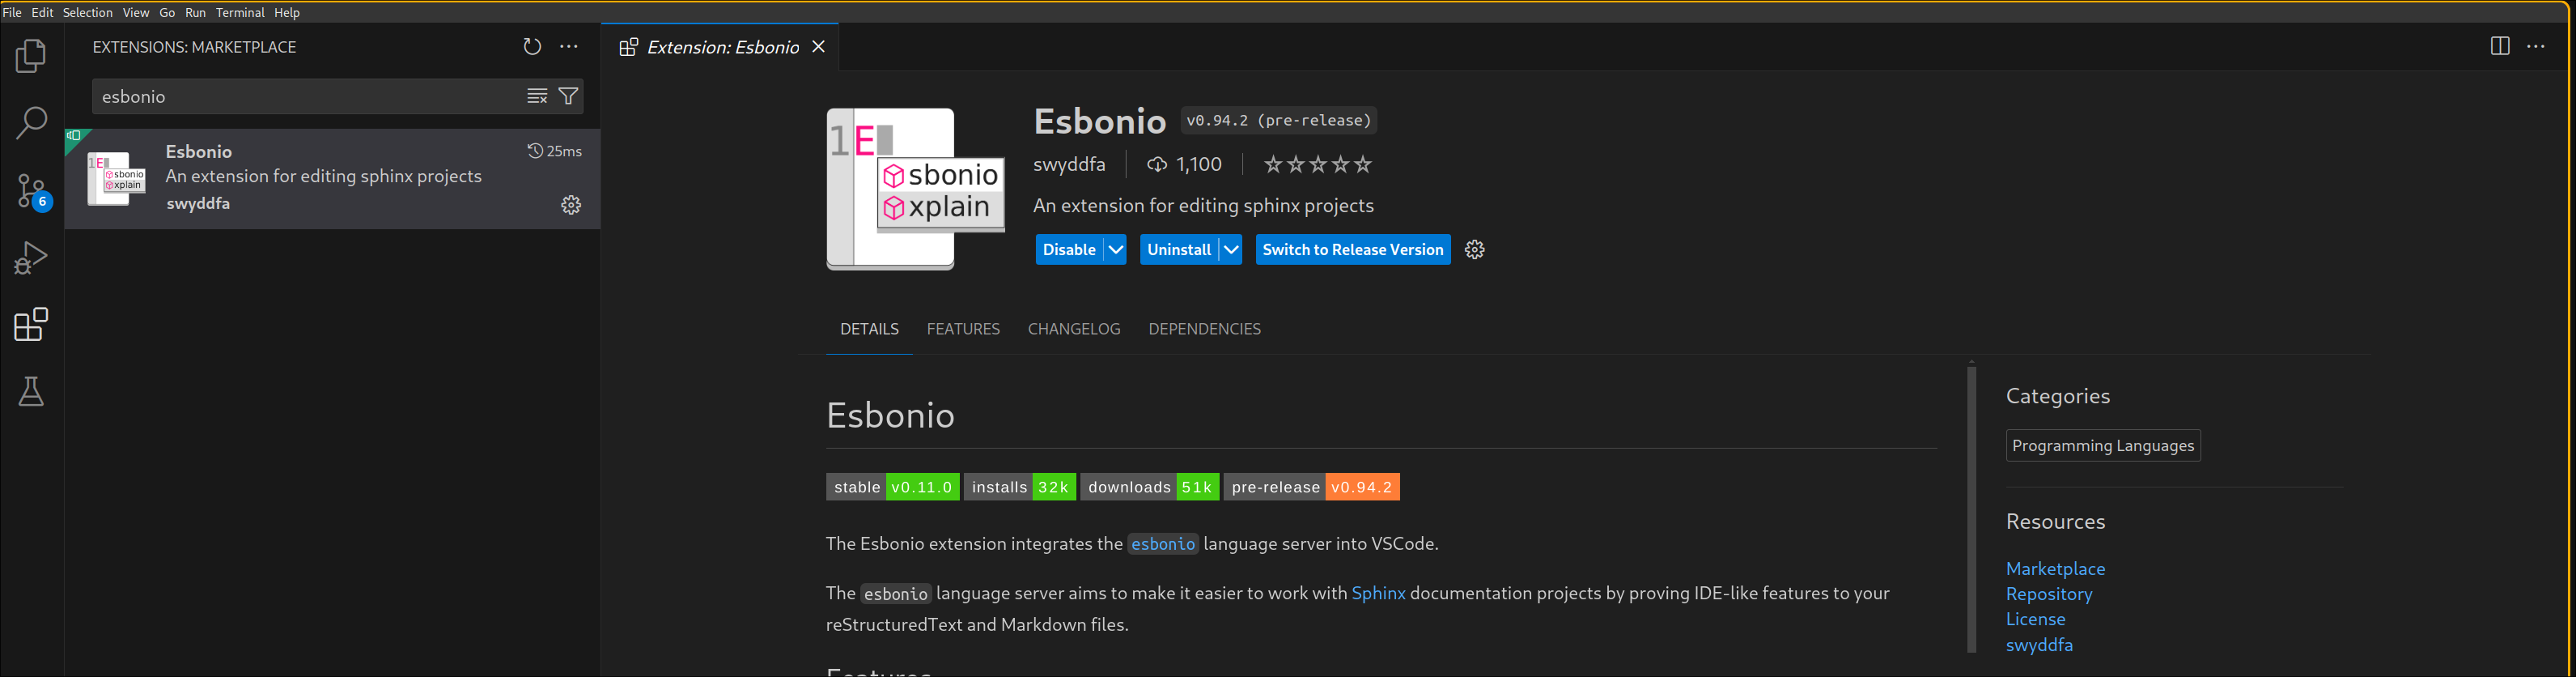Click the Programming Languages category tag
2576x677 pixels.
click(2103, 446)
